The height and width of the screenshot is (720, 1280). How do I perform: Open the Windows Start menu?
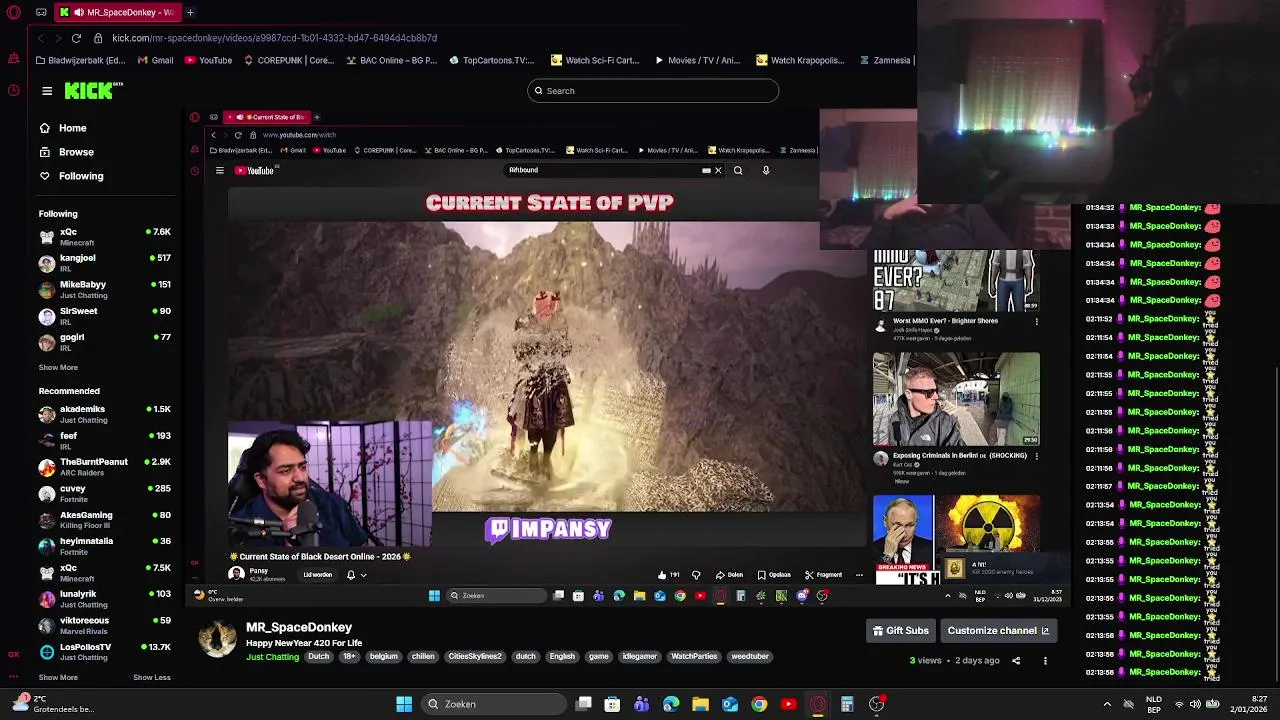404,704
